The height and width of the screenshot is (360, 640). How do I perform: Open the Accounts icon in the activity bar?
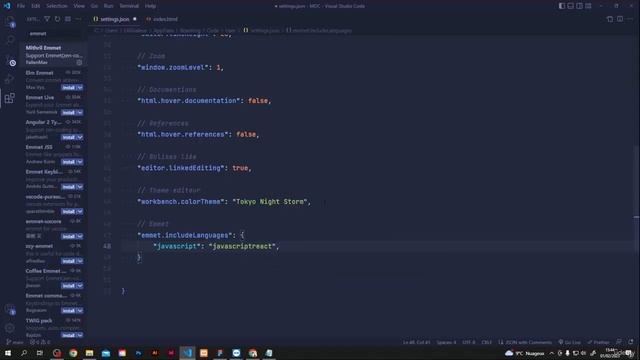10,309
